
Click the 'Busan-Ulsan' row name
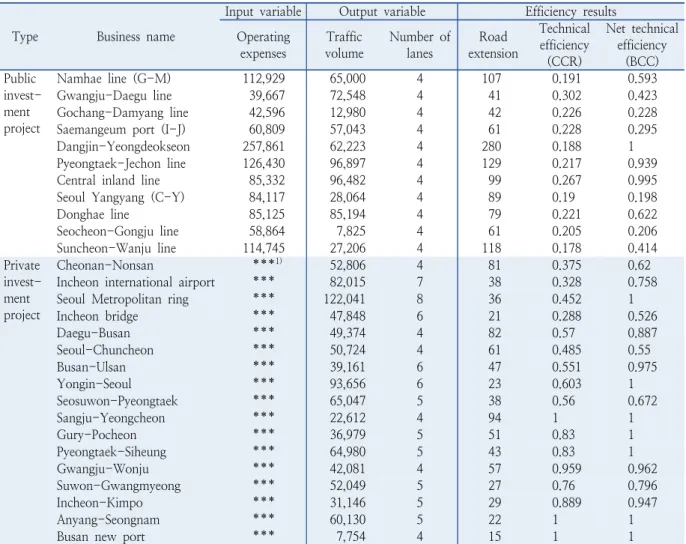pos(91,367)
